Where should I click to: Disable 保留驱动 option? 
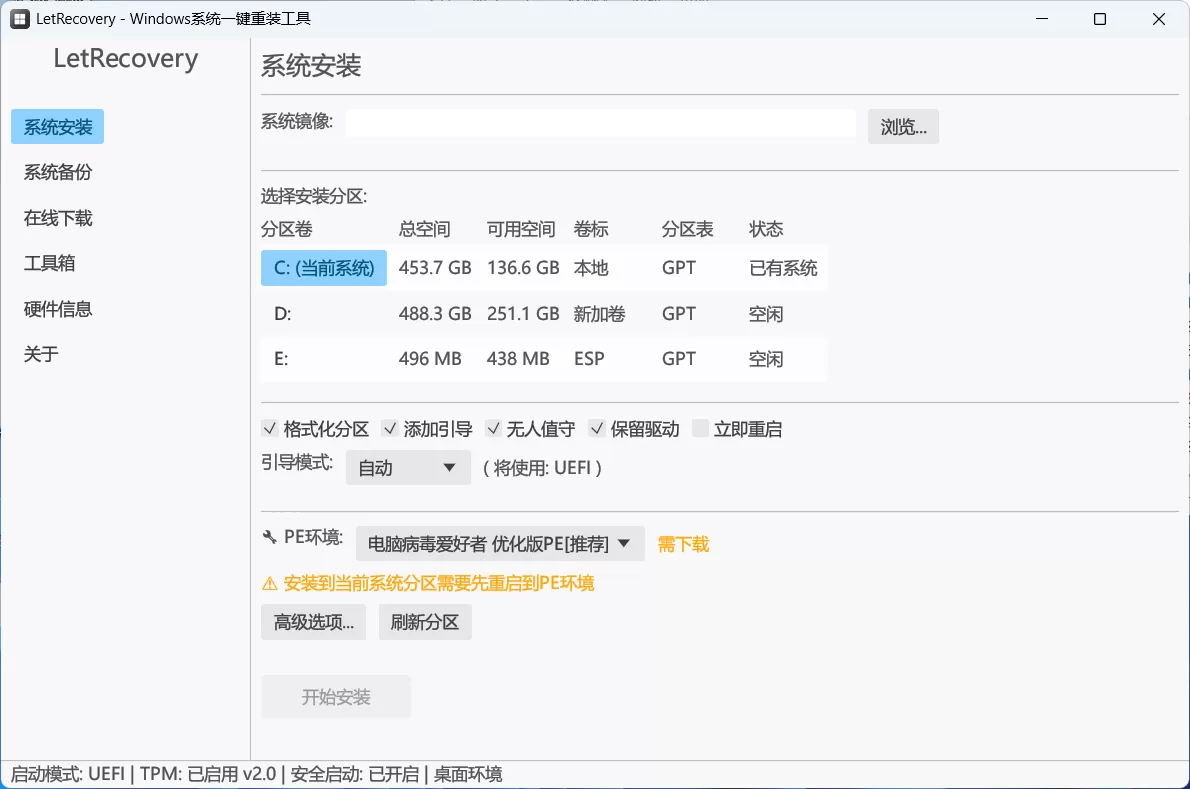click(597, 428)
